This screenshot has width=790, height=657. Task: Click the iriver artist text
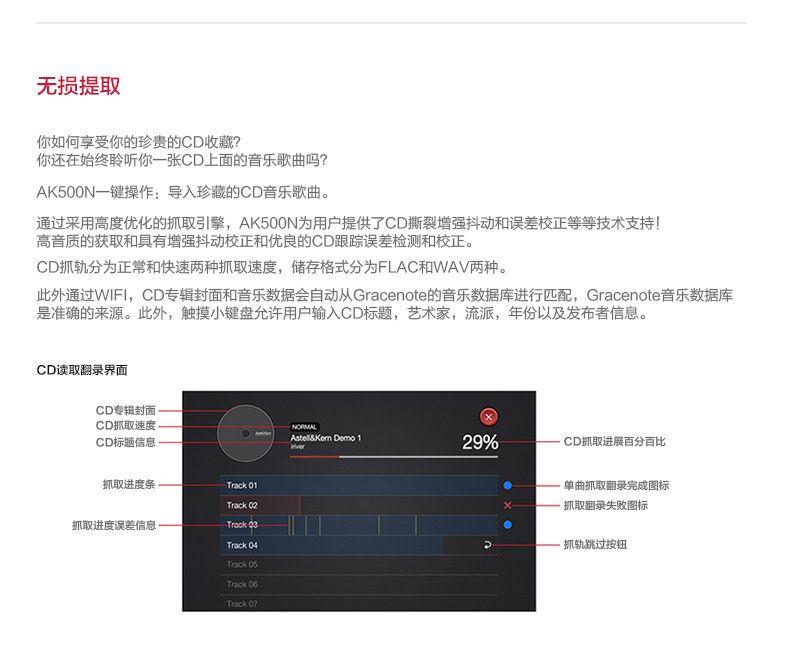coord(297,446)
